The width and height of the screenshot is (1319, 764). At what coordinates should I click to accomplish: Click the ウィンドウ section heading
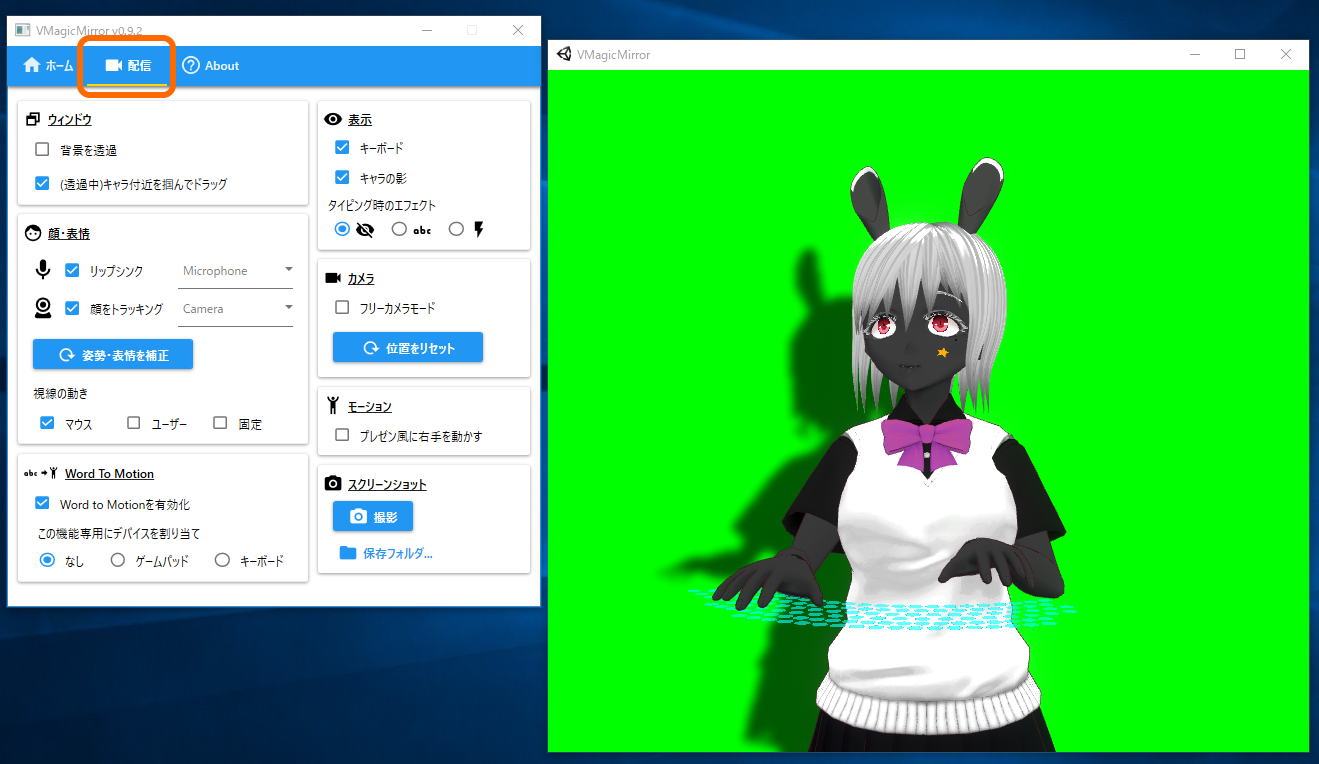tap(69, 120)
